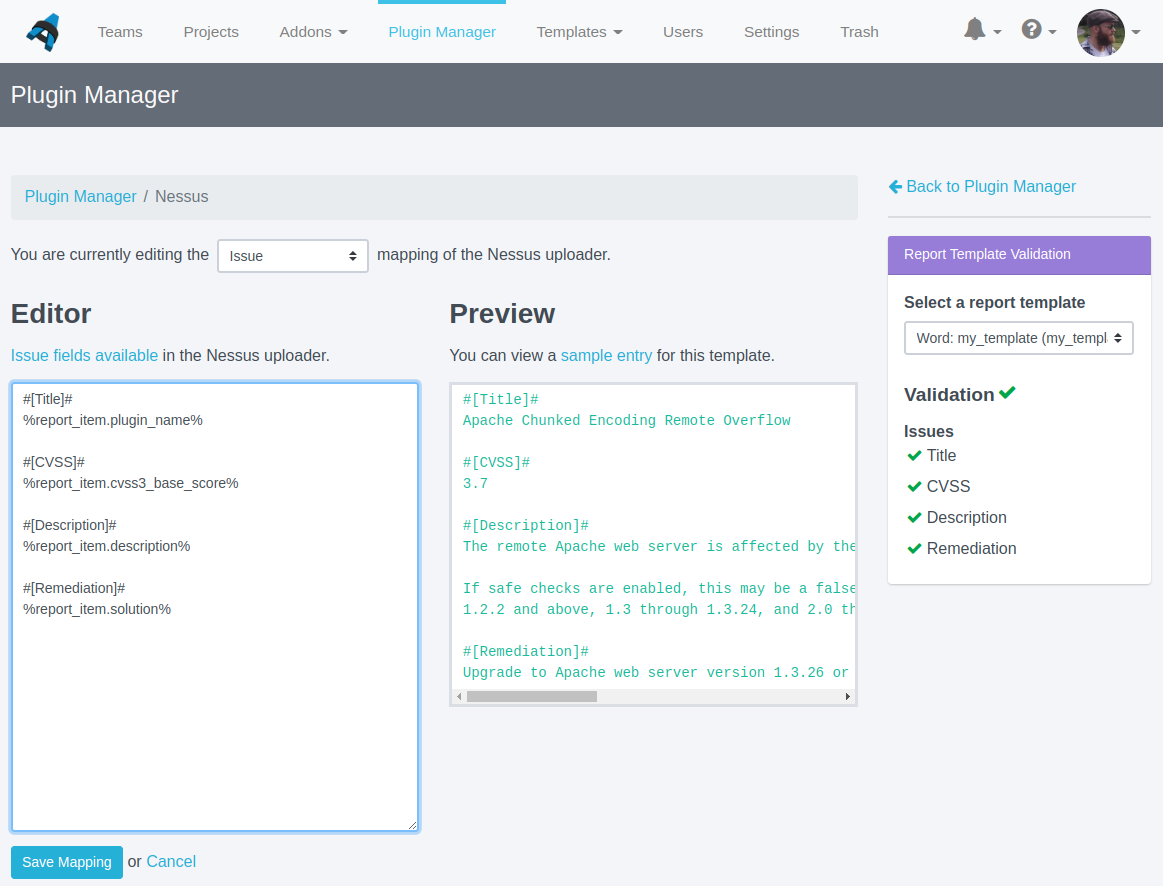The width and height of the screenshot is (1163, 886).
Task: Click the help question mark icon
Action: 1031,30
